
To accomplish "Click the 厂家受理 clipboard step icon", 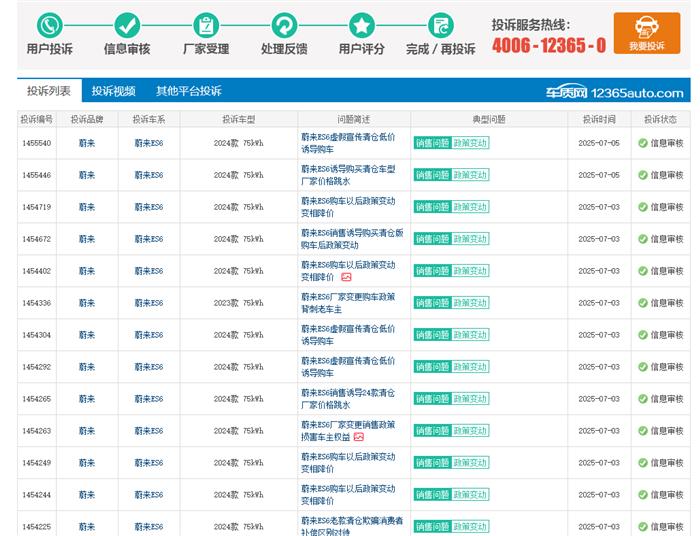I will 206,25.
